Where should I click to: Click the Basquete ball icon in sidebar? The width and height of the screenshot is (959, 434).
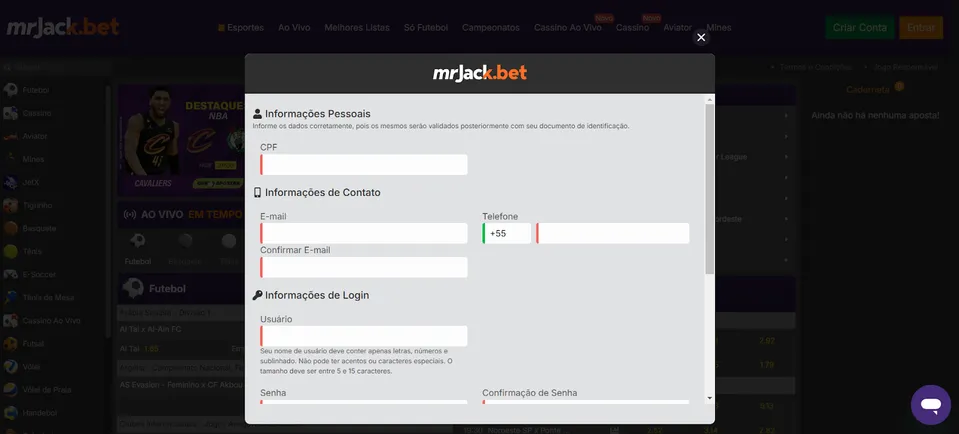[x=10, y=228]
